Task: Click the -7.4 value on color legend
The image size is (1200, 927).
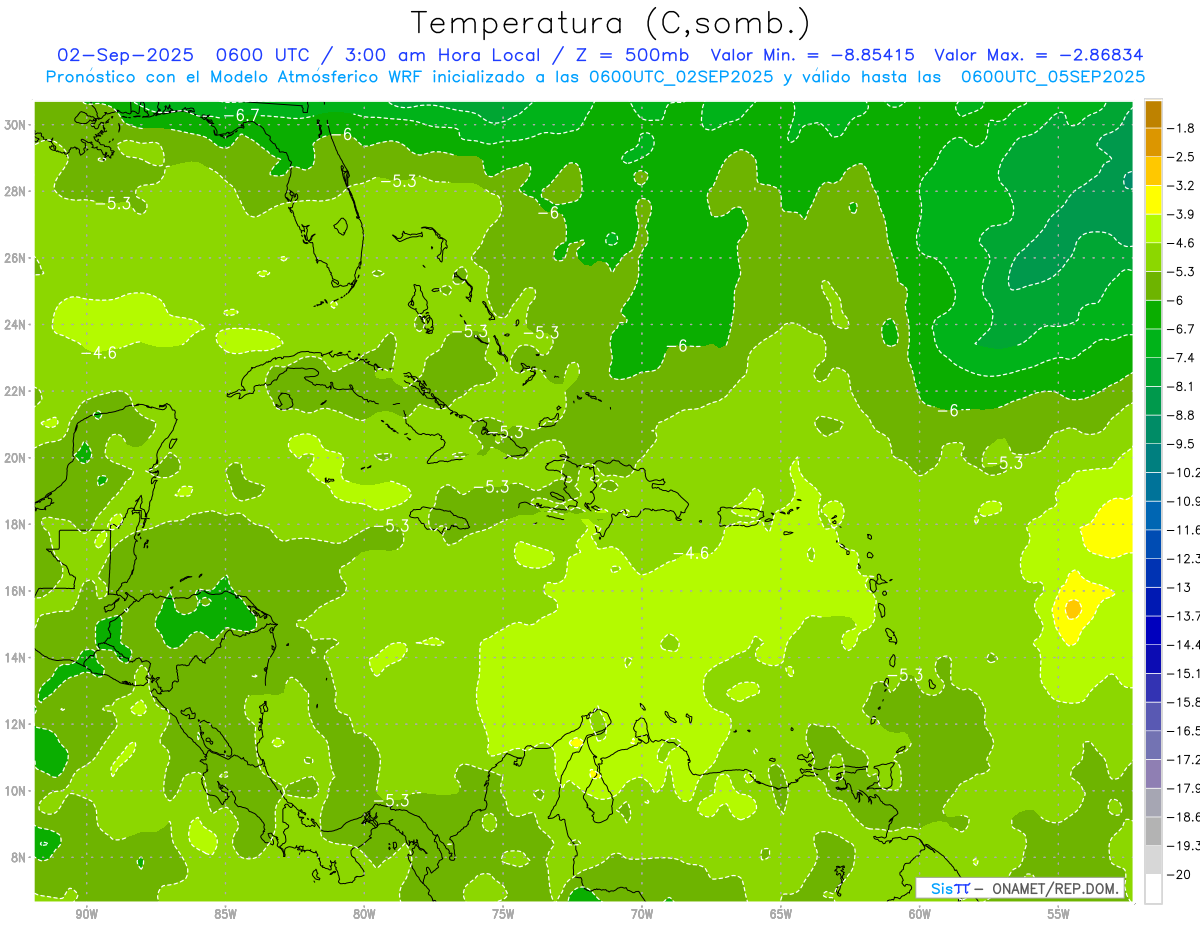Action: [1183, 358]
